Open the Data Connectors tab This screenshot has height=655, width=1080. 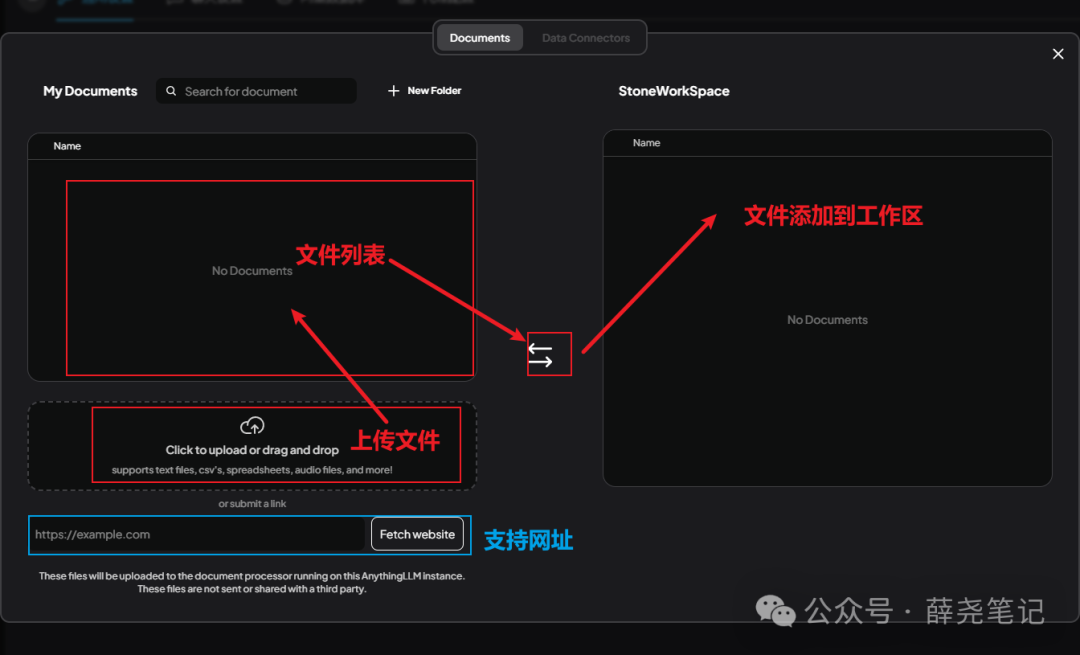[x=585, y=38]
